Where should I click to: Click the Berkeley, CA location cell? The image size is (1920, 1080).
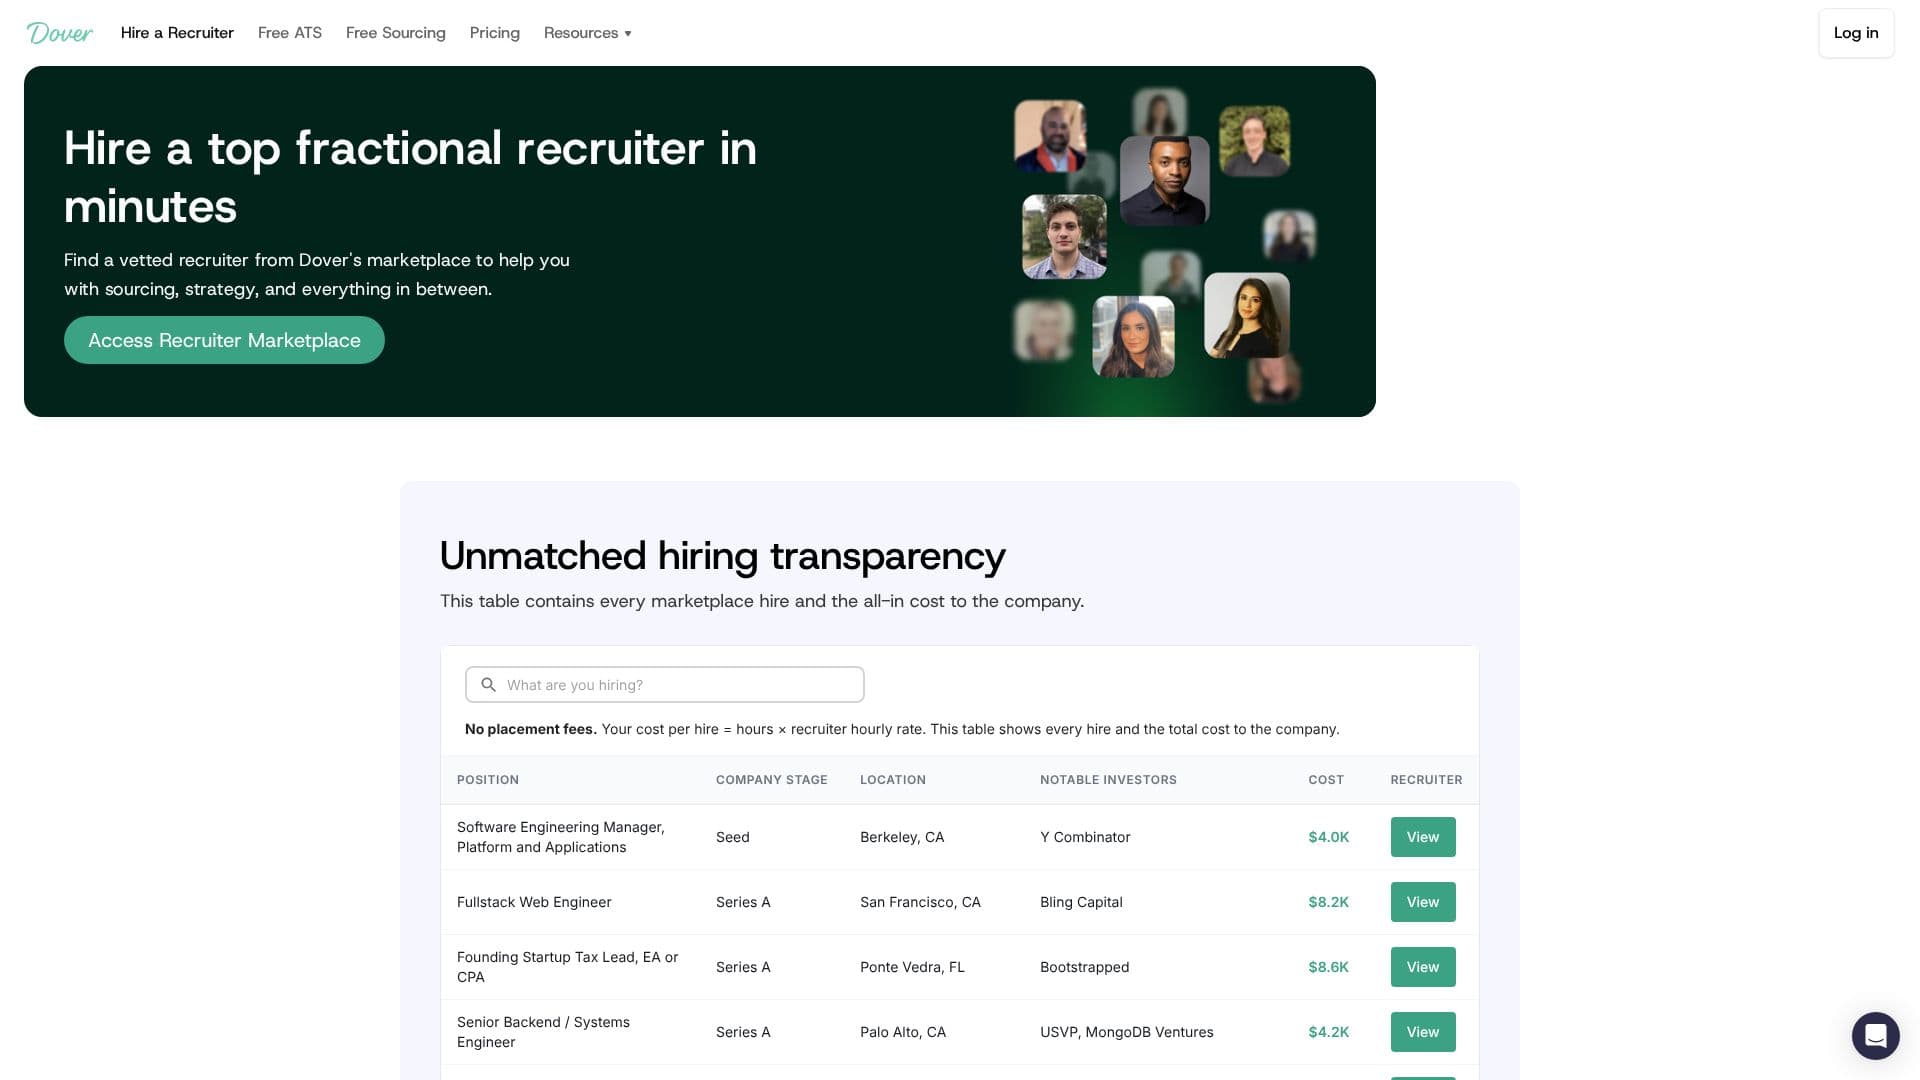click(902, 837)
